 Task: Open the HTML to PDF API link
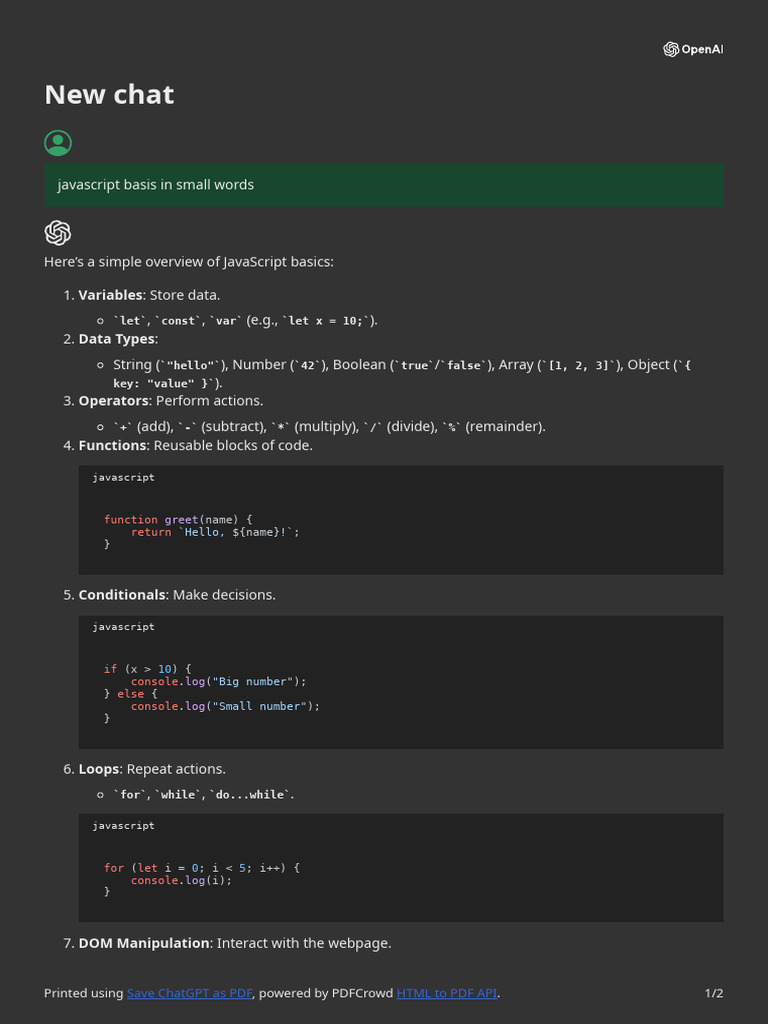tap(446, 993)
